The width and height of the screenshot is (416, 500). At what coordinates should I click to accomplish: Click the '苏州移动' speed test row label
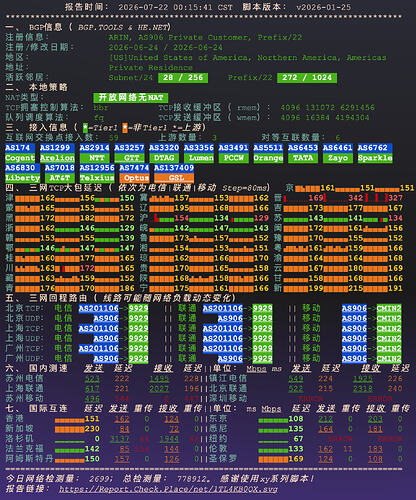click(x=24, y=398)
